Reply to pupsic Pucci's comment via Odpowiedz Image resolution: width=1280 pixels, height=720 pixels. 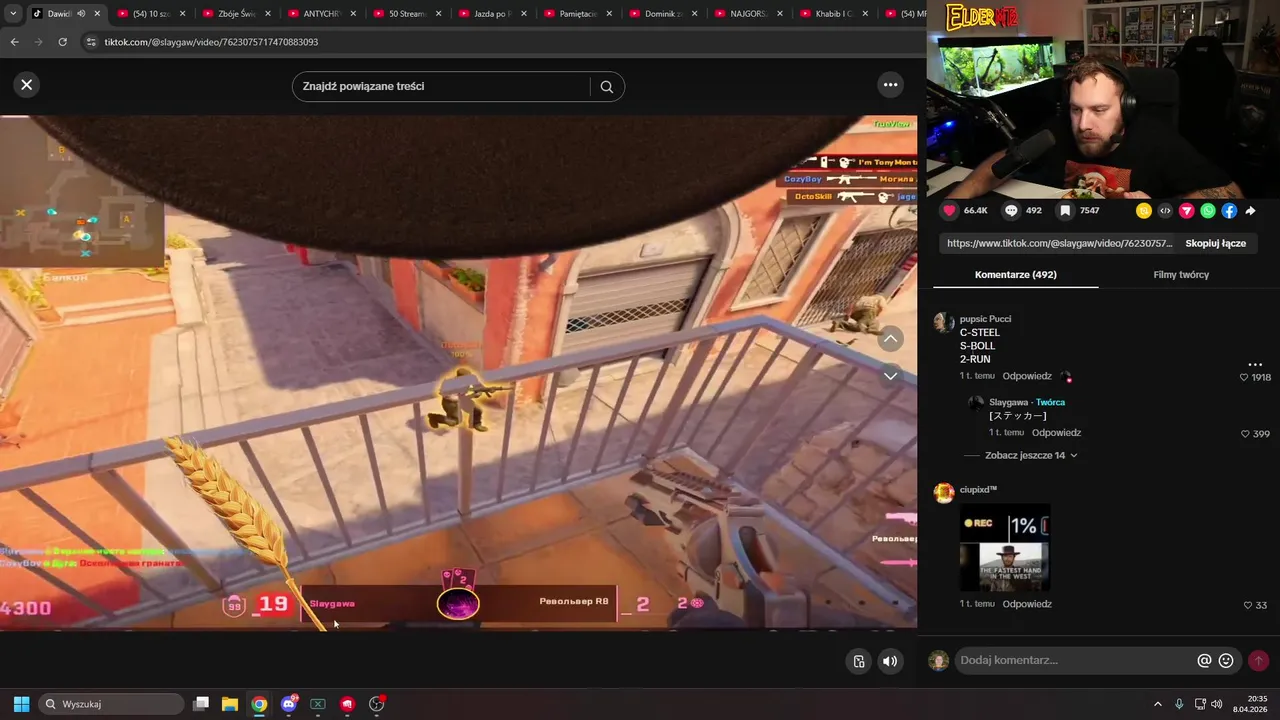coord(1027,376)
